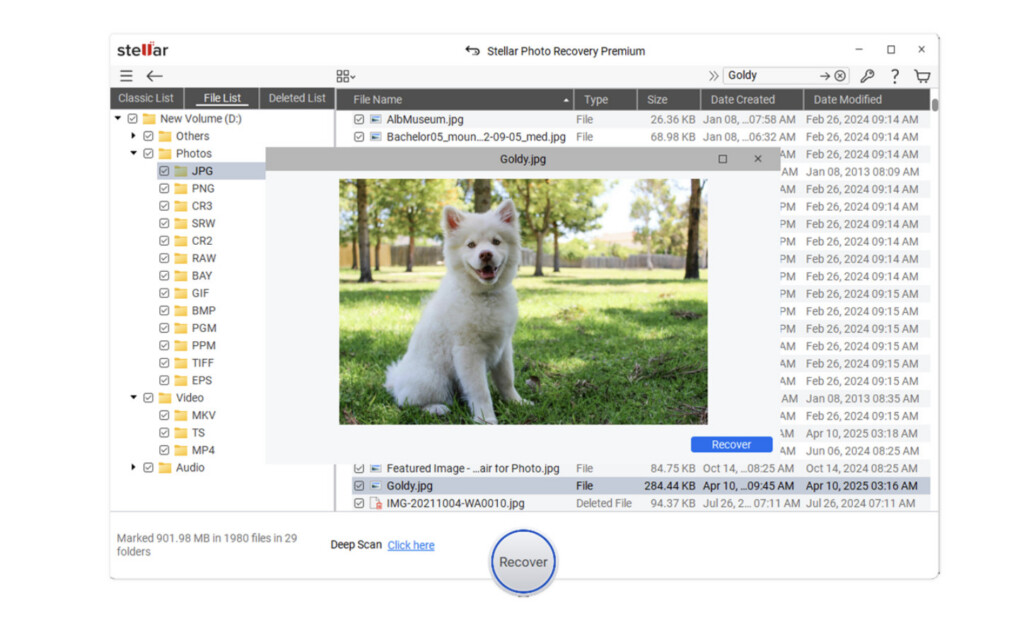The width and height of the screenshot is (1024, 627).
Task: Select the TIFF folder icon
Action: [181, 362]
